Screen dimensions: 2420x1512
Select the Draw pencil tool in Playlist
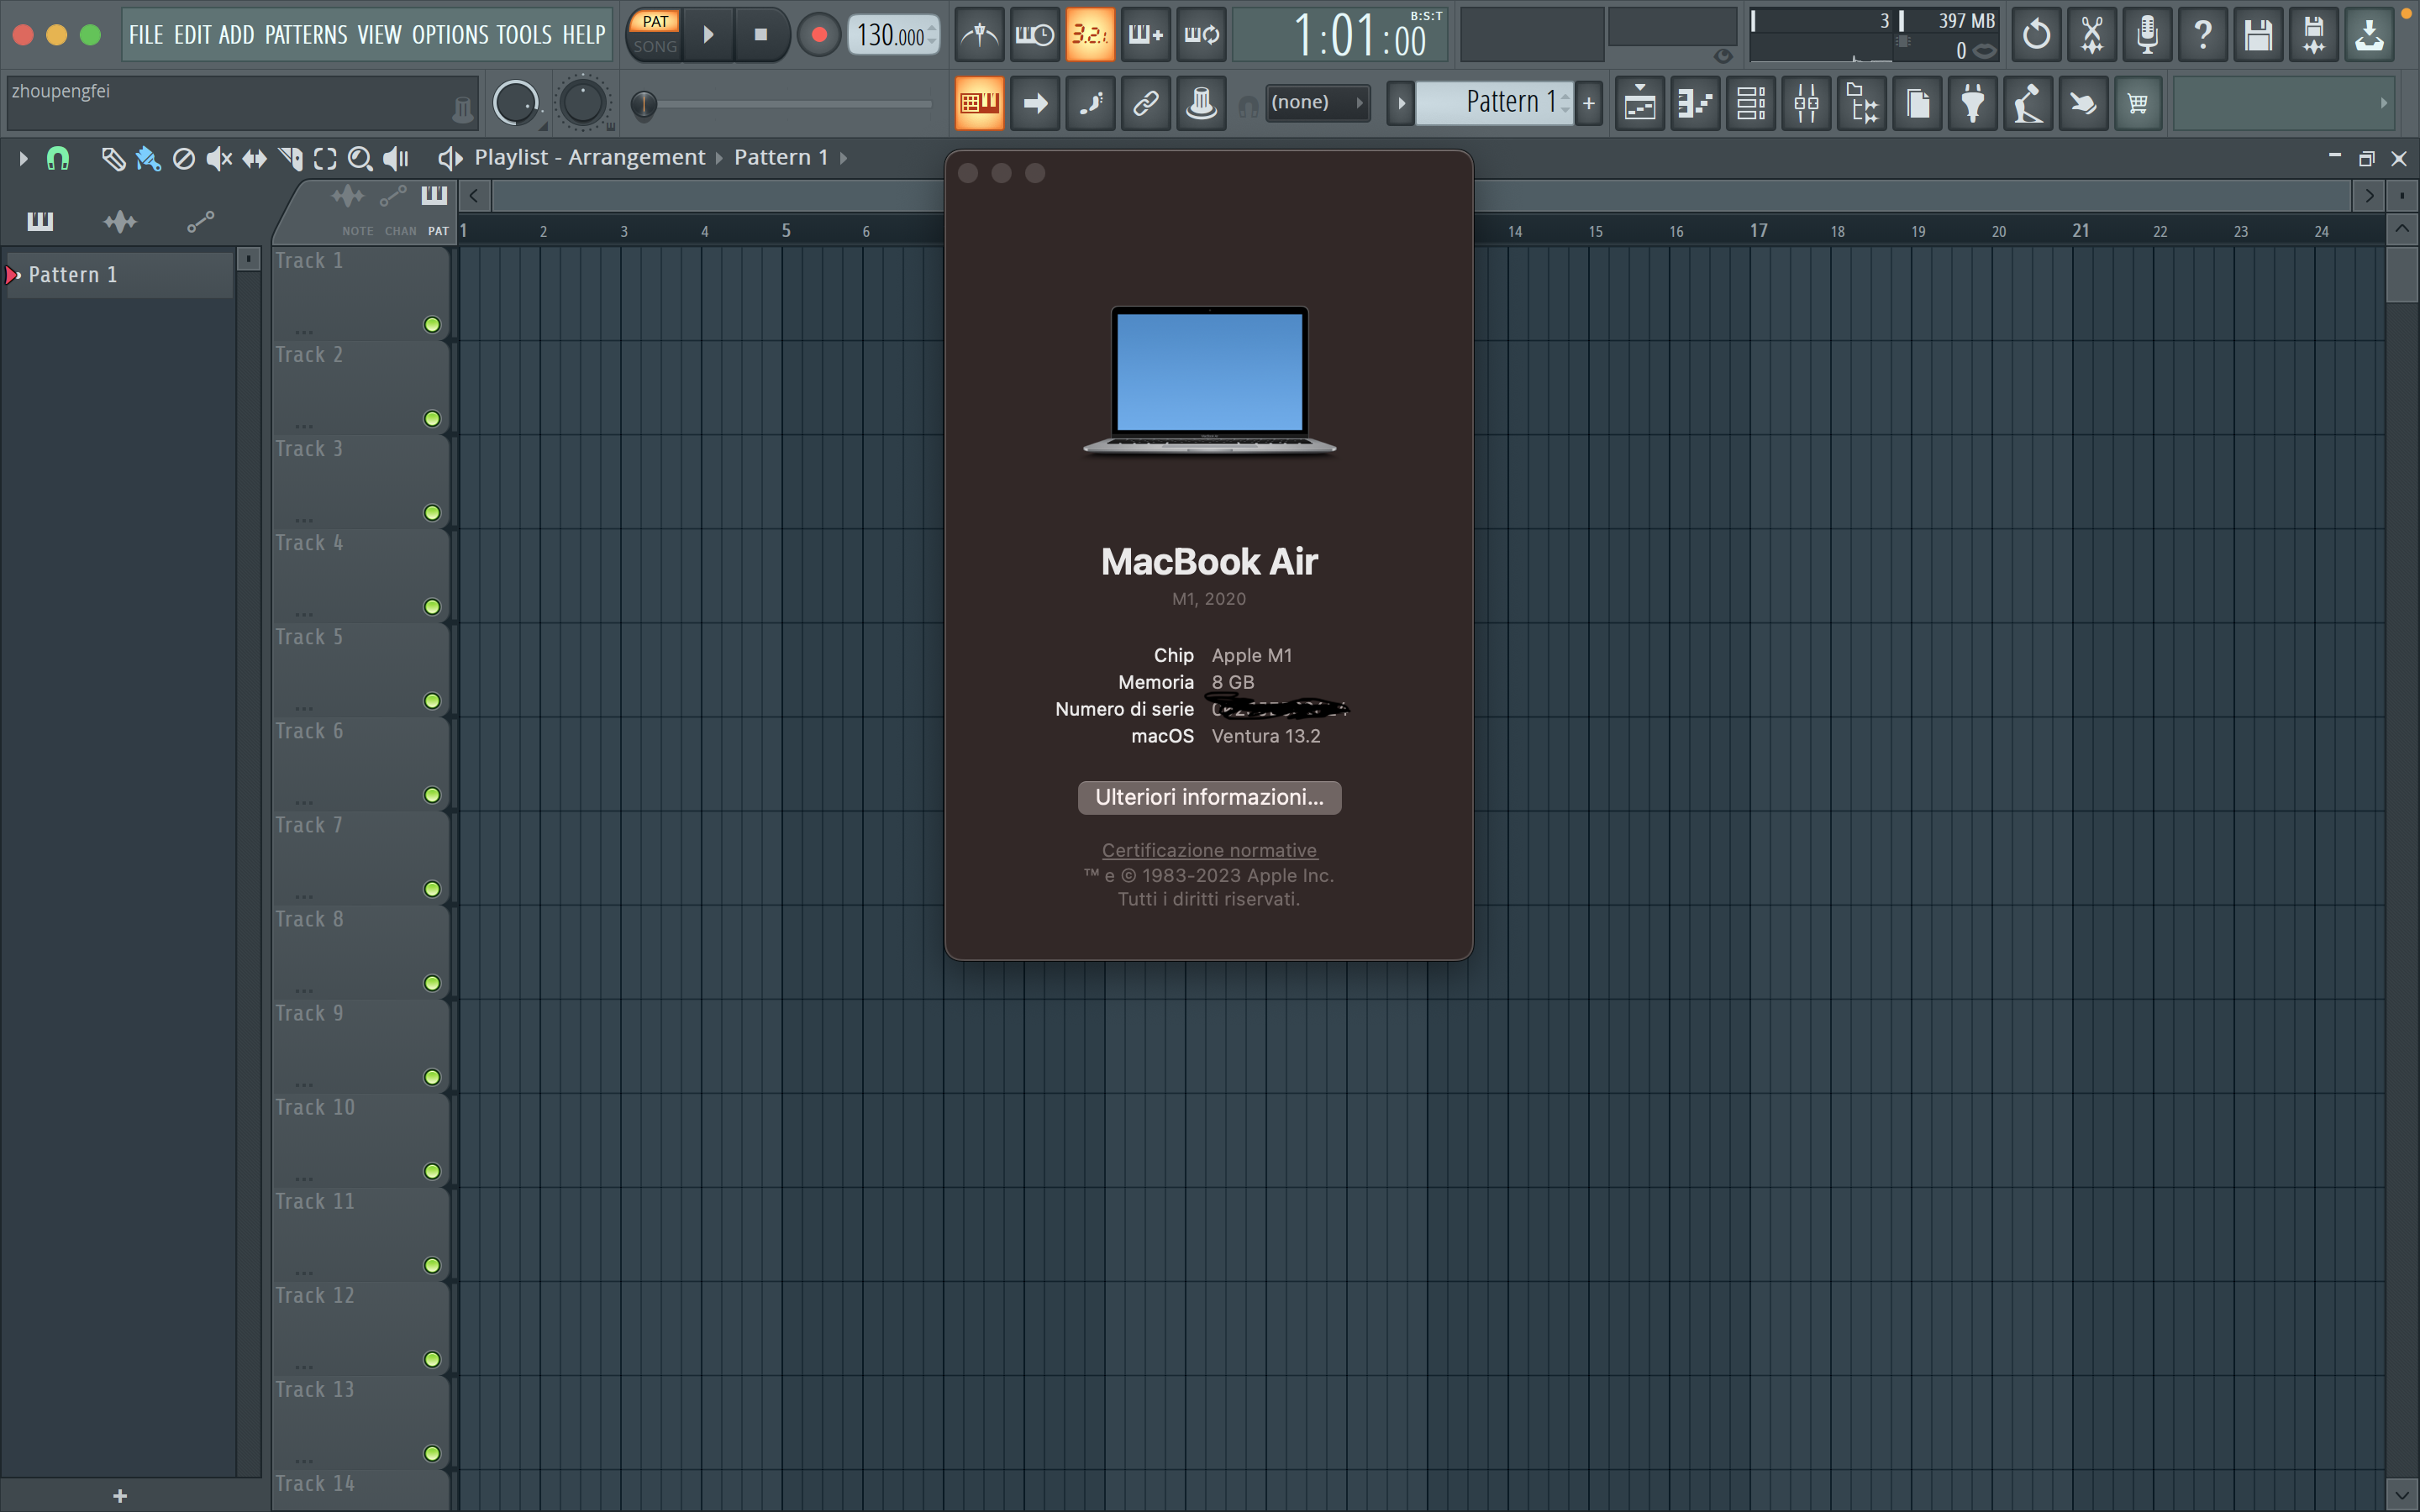tap(113, 158)
